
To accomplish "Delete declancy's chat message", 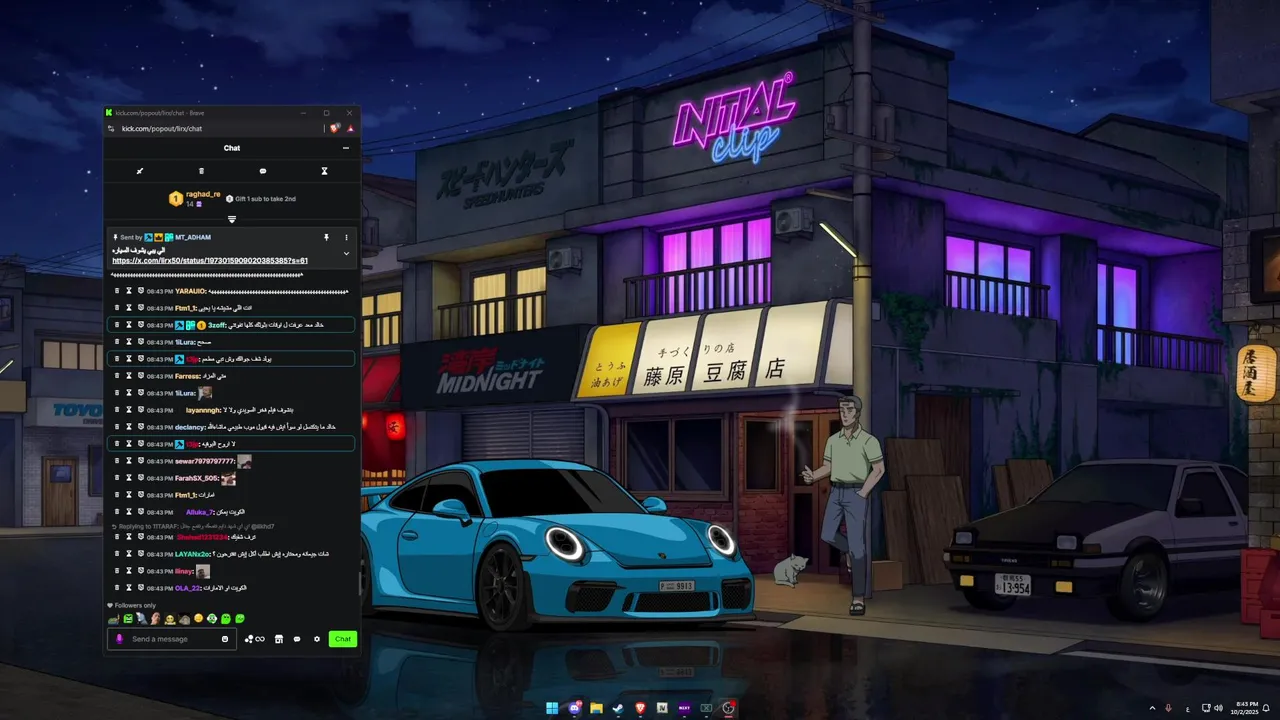I will coord(117,427).
